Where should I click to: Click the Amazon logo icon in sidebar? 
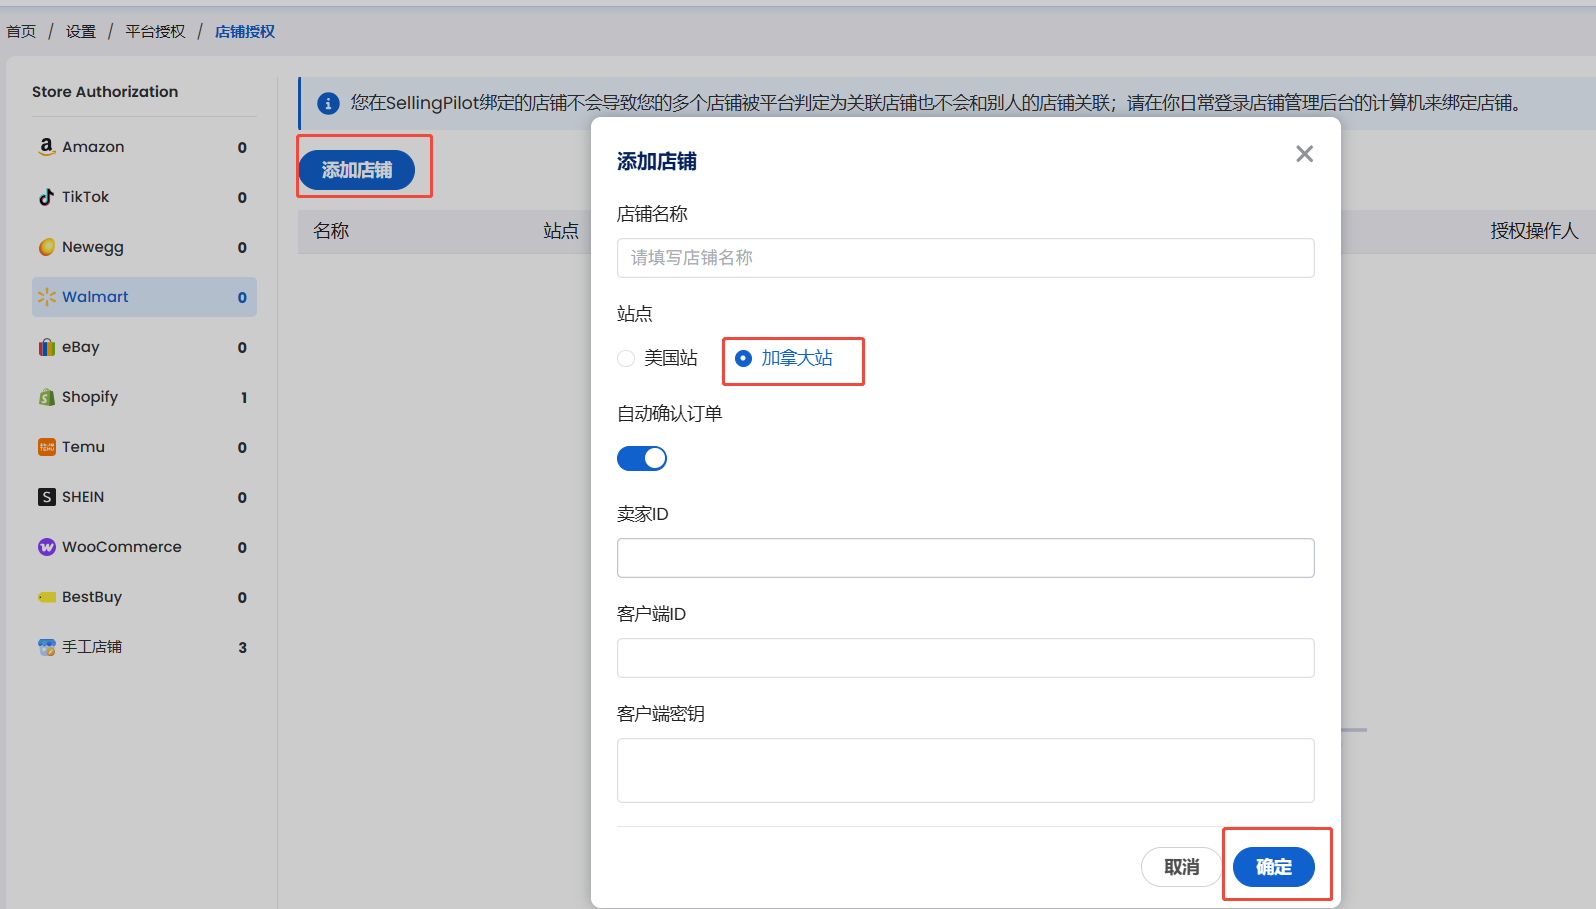46,147
